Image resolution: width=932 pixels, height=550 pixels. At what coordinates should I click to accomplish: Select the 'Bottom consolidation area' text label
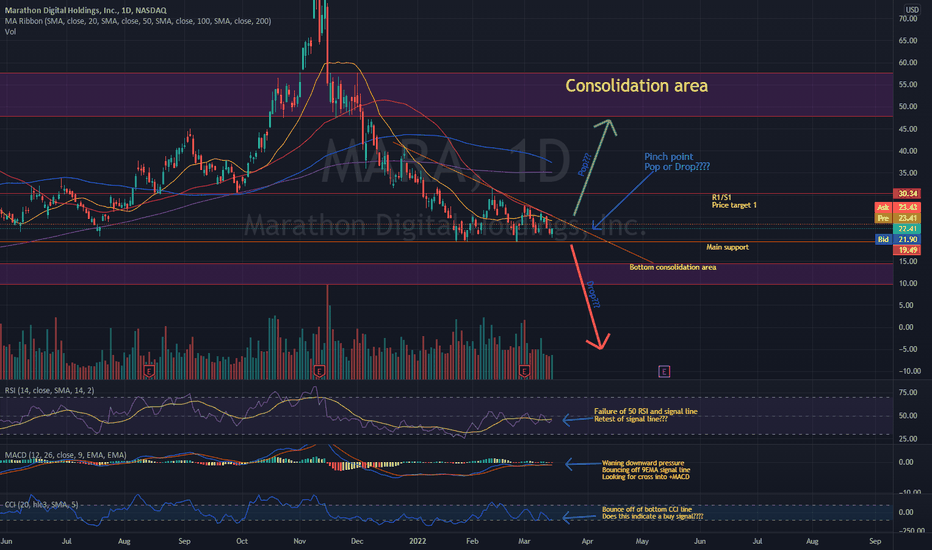click(673, 267)
